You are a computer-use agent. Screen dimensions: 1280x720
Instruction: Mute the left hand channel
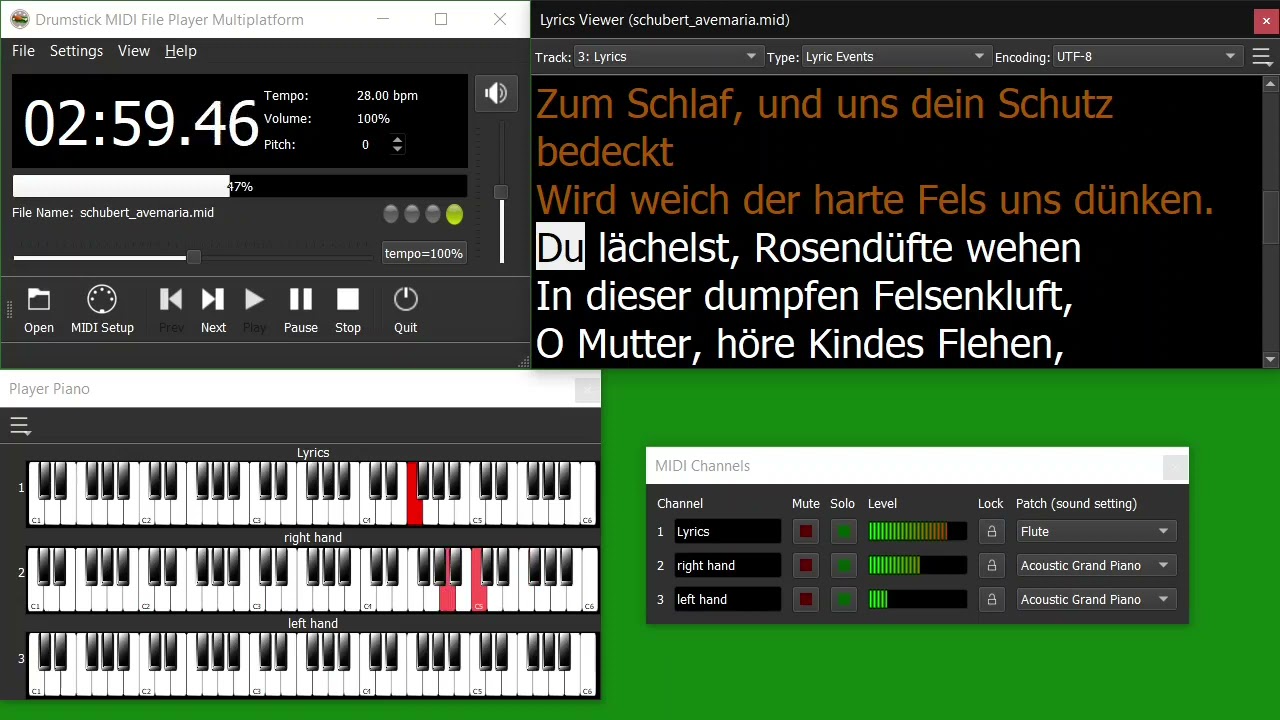pos(806,600)
